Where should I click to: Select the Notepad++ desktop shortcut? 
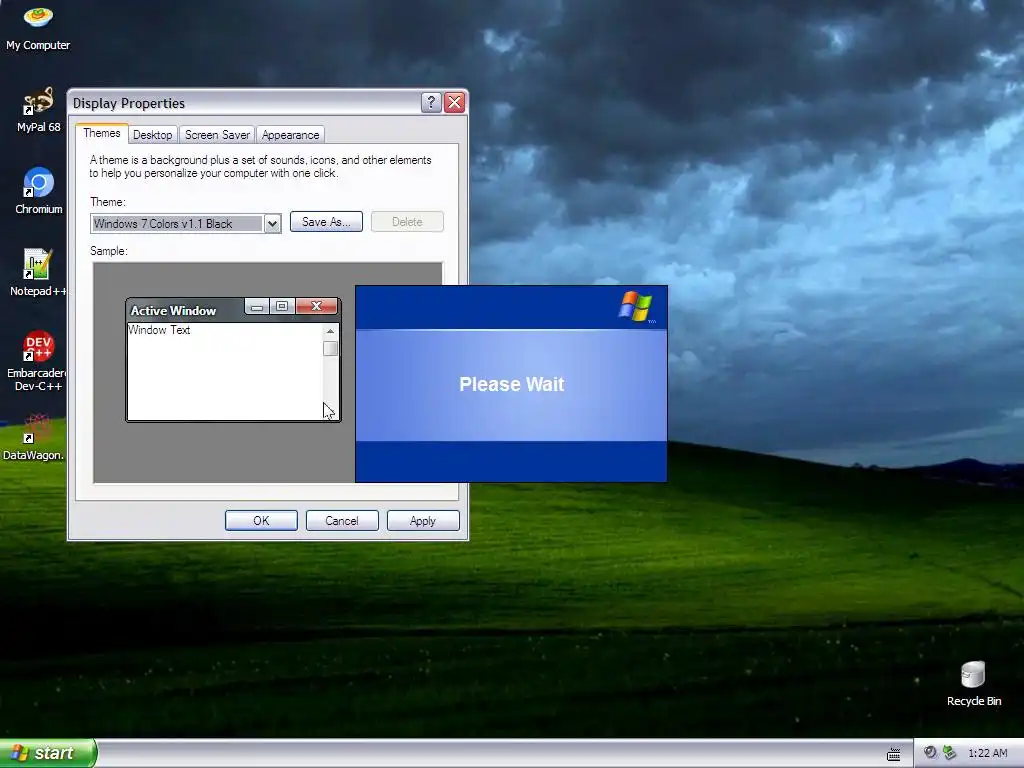[38, 273]
